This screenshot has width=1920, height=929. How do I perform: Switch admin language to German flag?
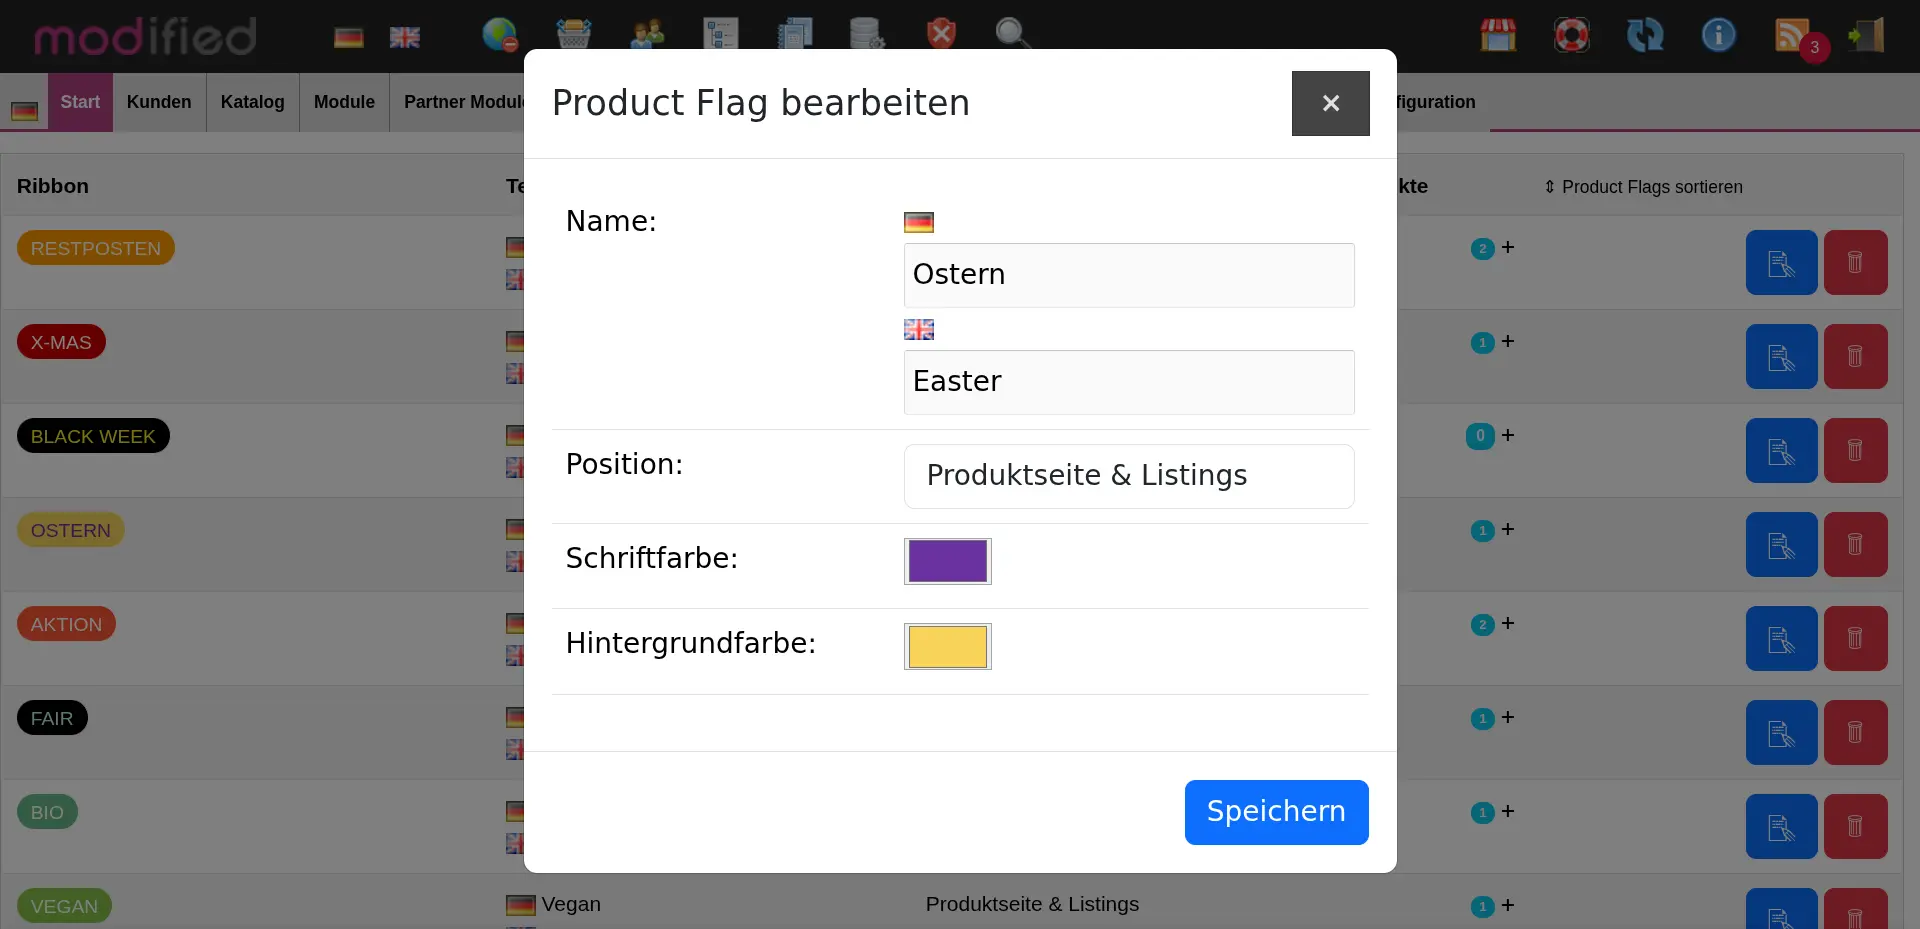[x=349, y=38]
